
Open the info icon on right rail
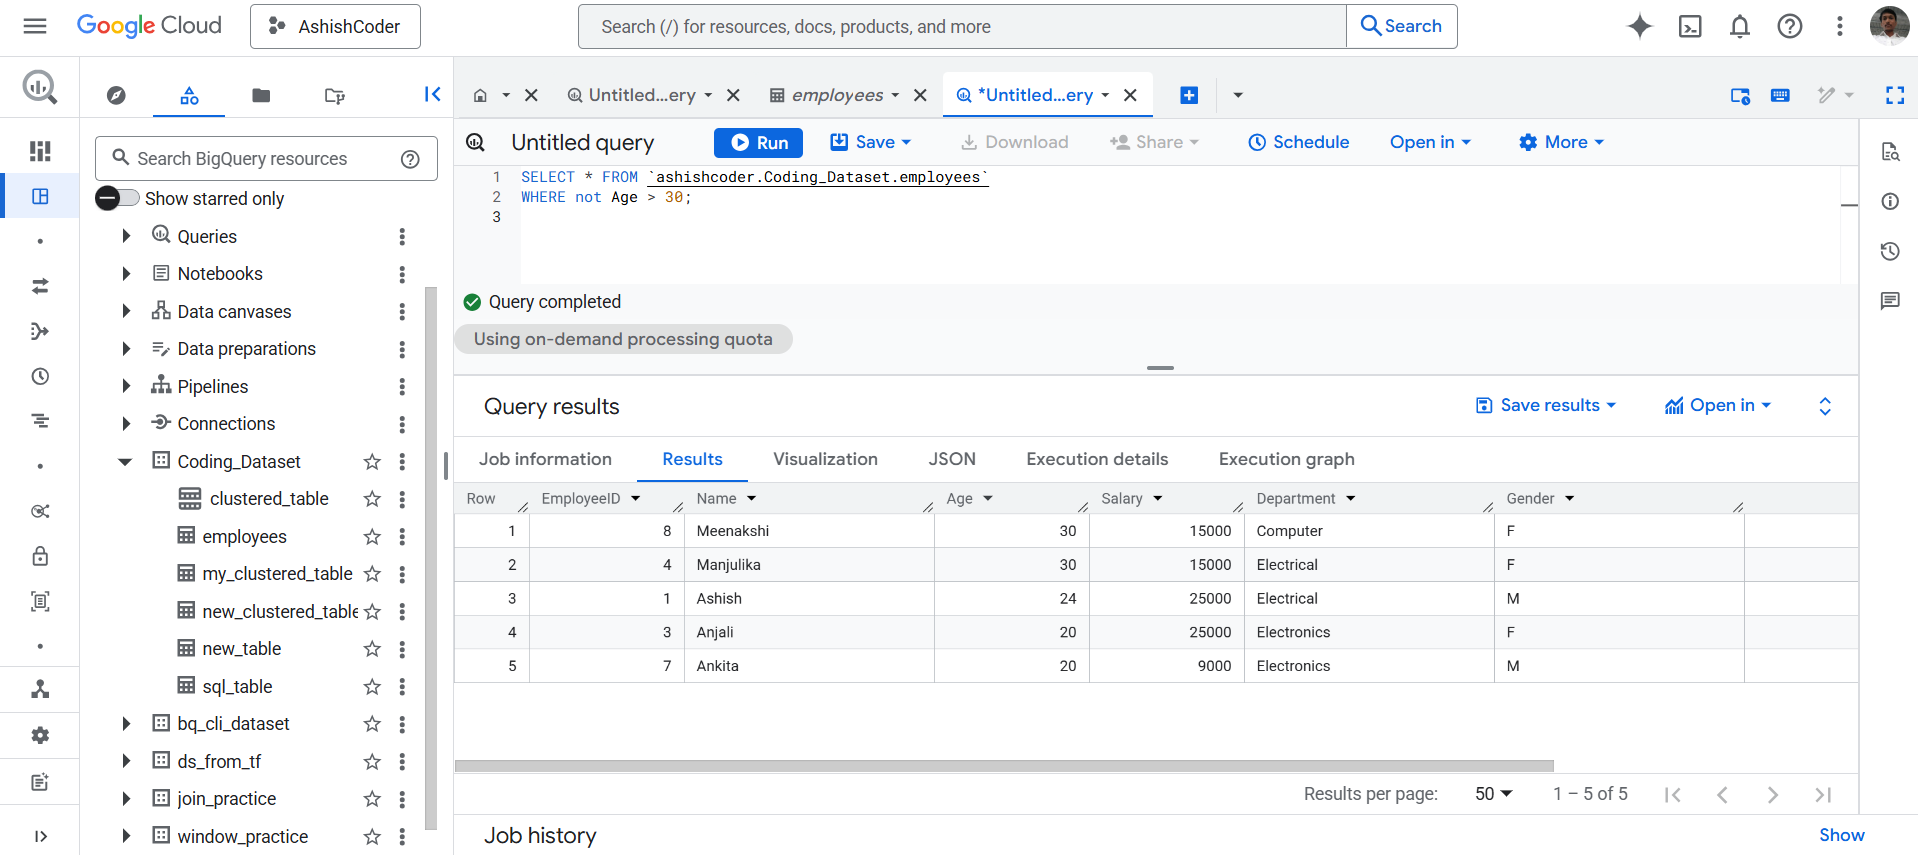1890,201
